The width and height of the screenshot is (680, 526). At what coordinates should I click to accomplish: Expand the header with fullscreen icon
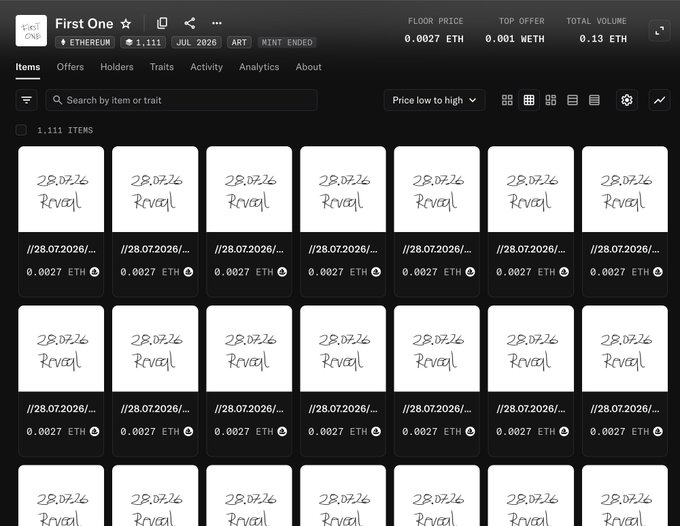point(660,31)
